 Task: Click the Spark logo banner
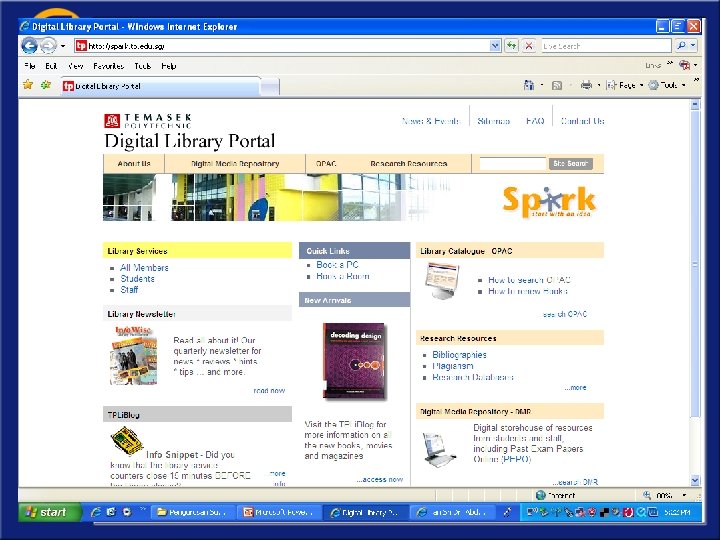[x=549, y=201]
